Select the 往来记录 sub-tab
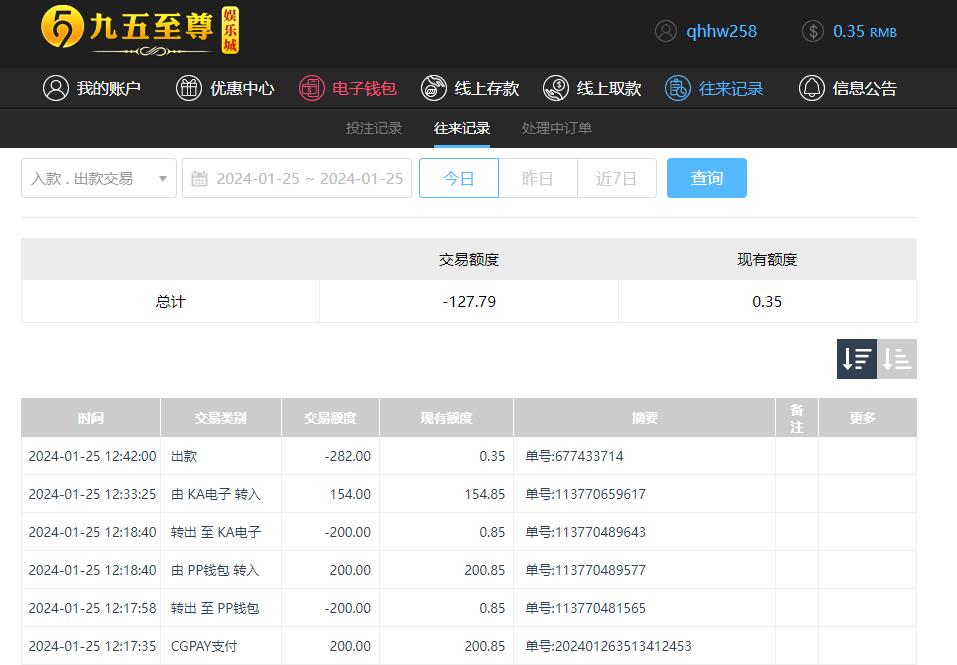957x665 pixels. point(462,128)
